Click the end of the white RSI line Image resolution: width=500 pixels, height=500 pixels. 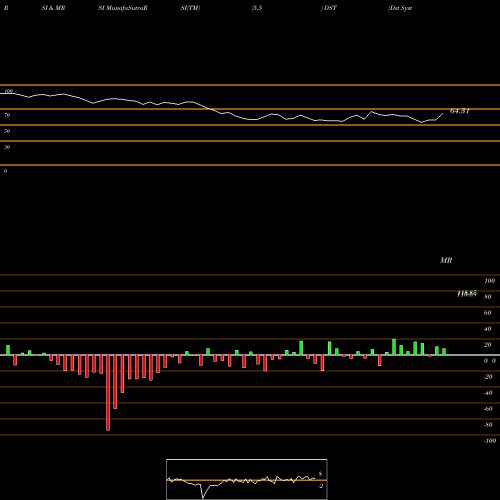(443, 114)
